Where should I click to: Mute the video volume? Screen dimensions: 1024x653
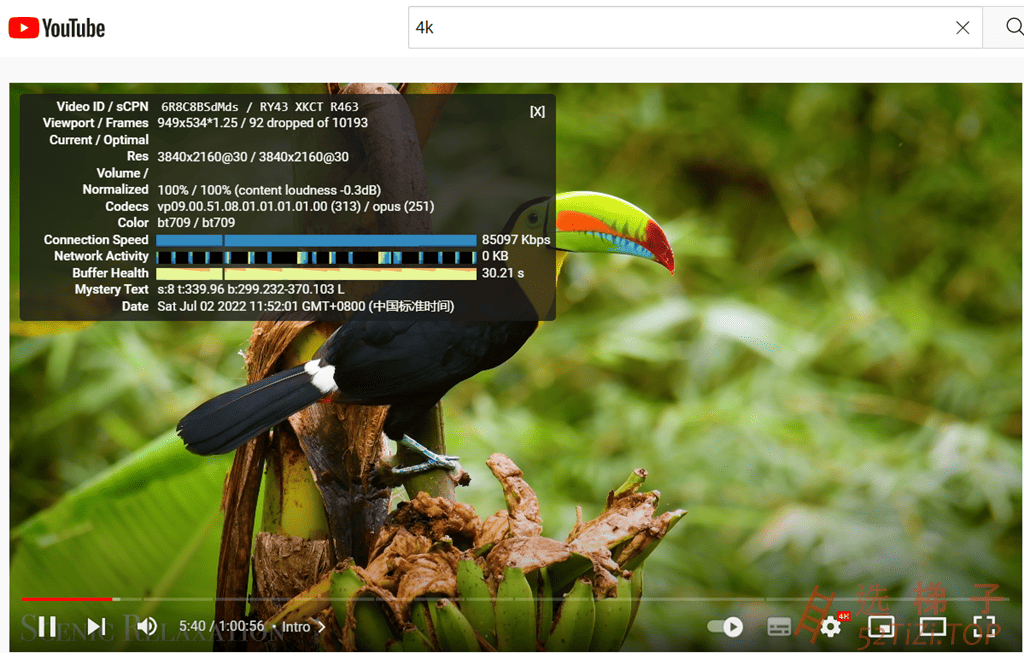147,627
